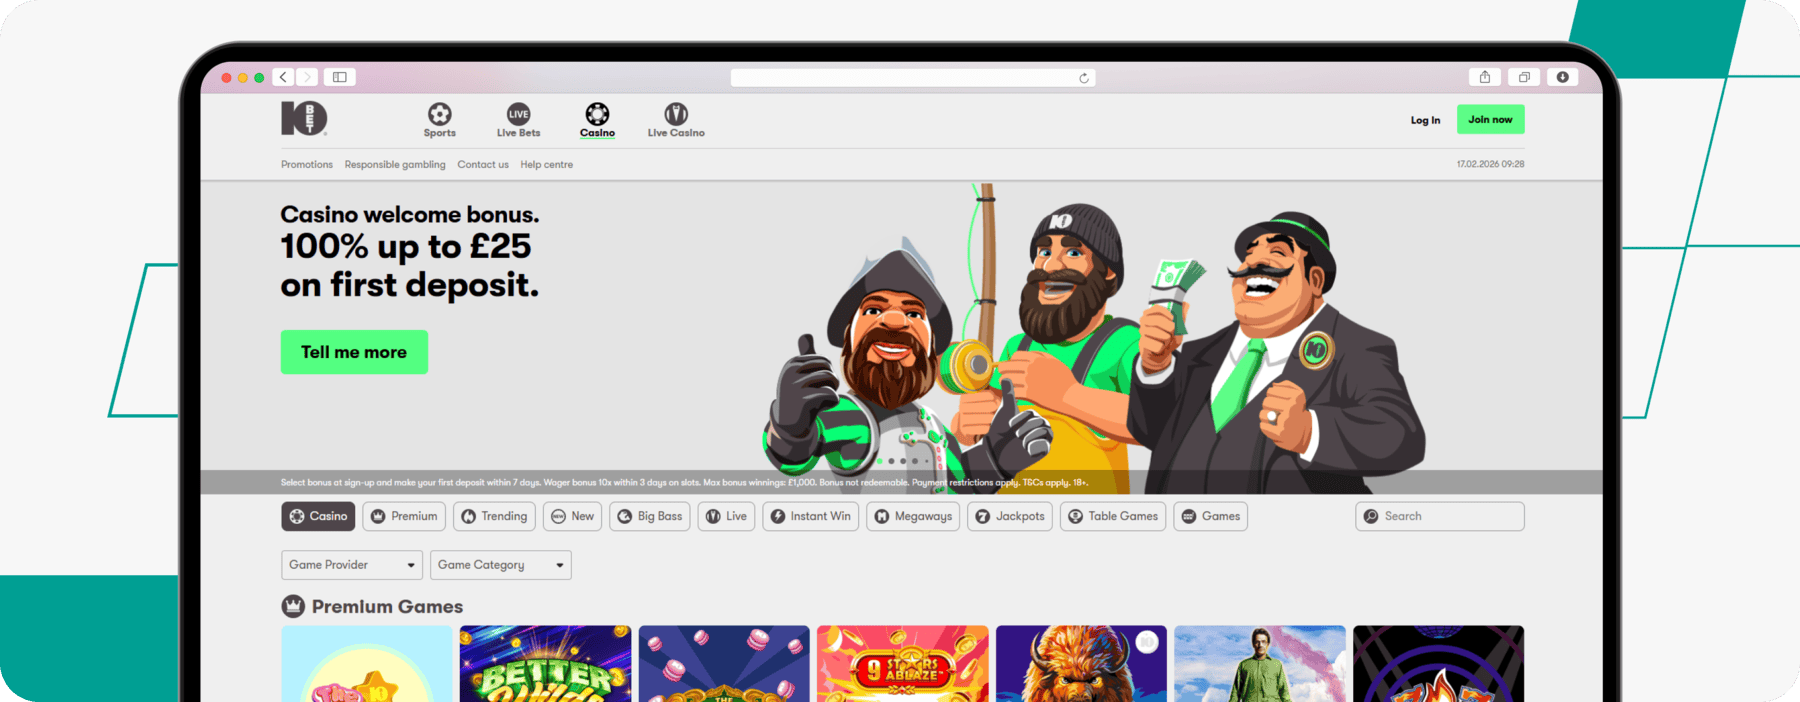
Task: Open the browser downloads icon
Action: [x=1562, y=77]
